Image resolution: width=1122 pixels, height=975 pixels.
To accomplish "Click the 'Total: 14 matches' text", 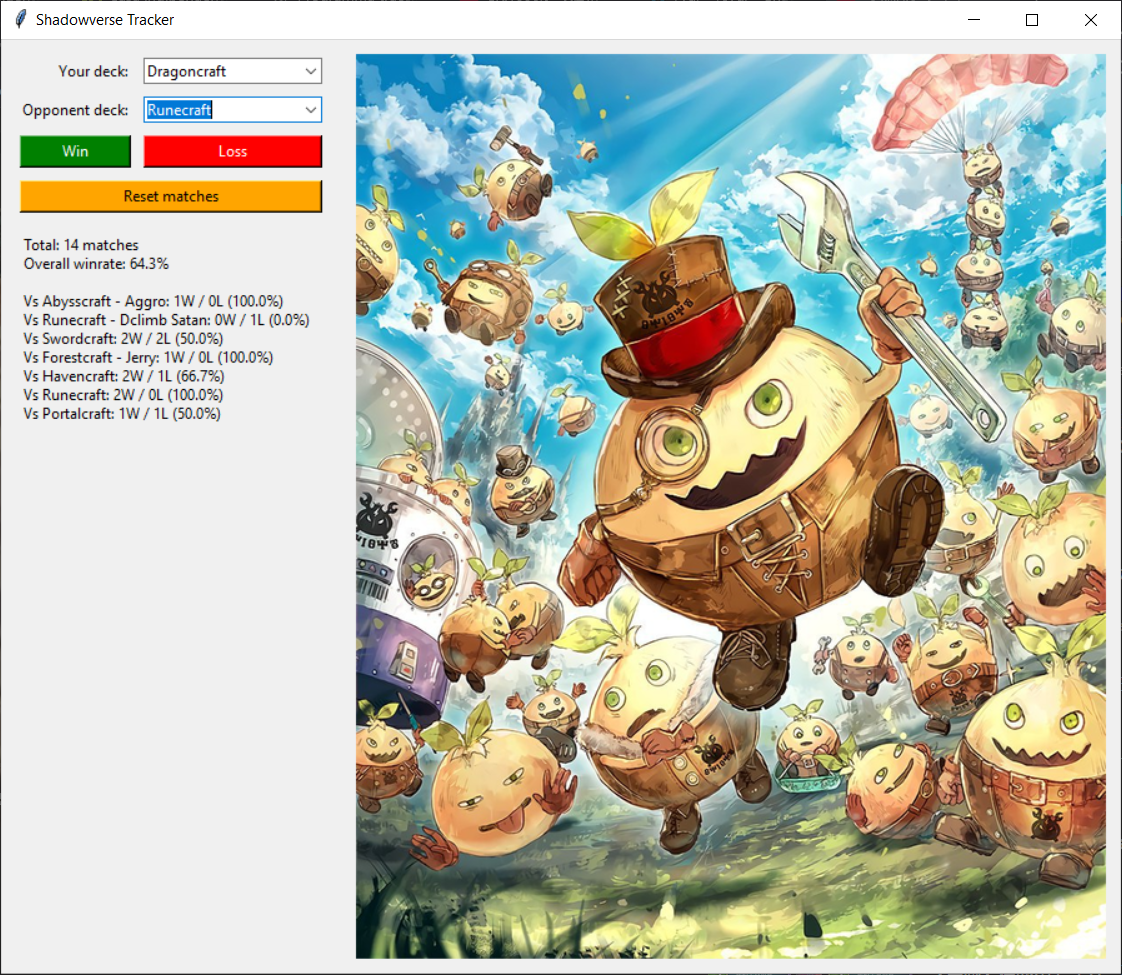I will pos(81,245).
